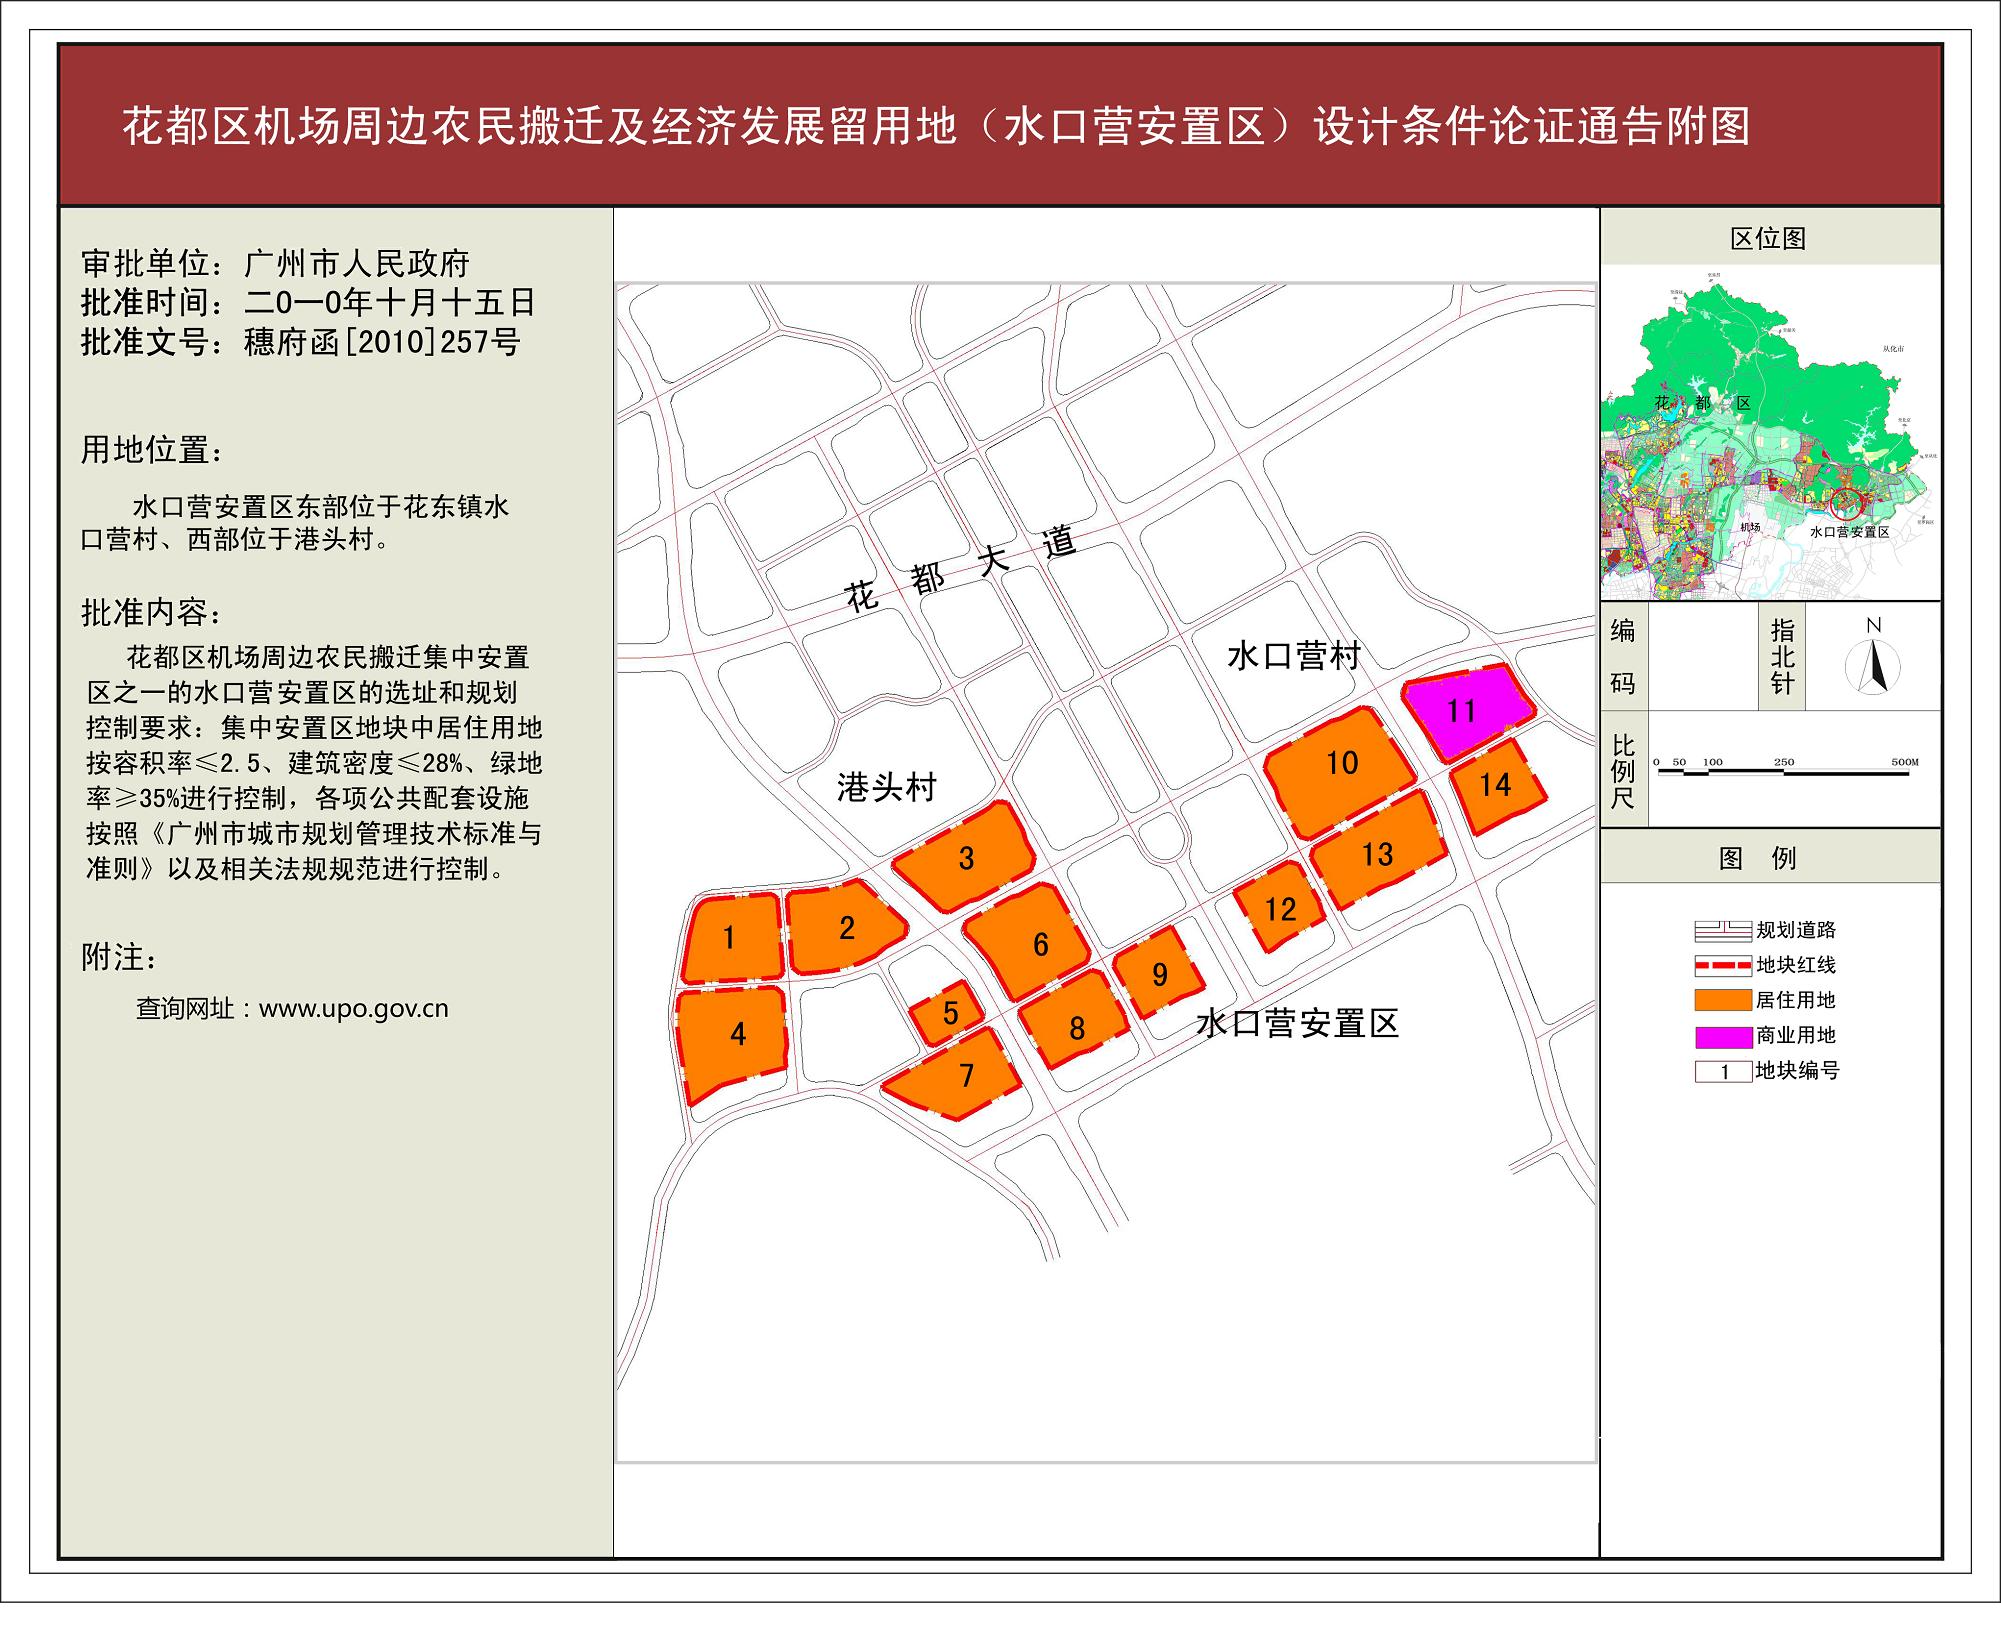
Task: Click the magenta commercial land legend swatch
Action: tap(1722, 1036)
